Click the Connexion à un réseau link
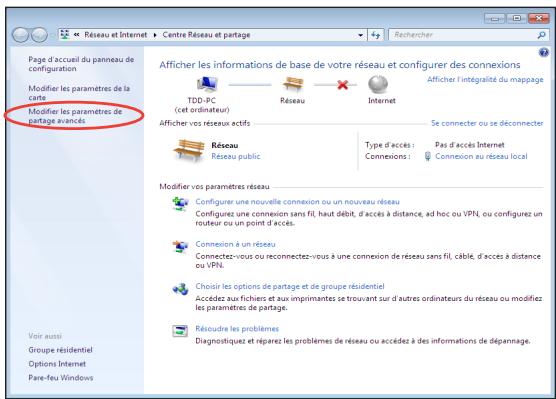 (235, 244)
